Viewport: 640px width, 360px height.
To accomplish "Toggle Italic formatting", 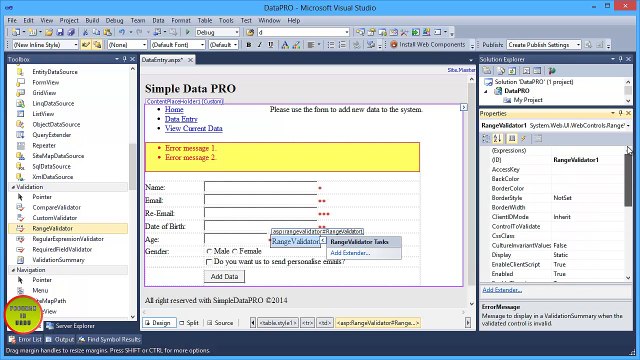I will click(260, 45).
